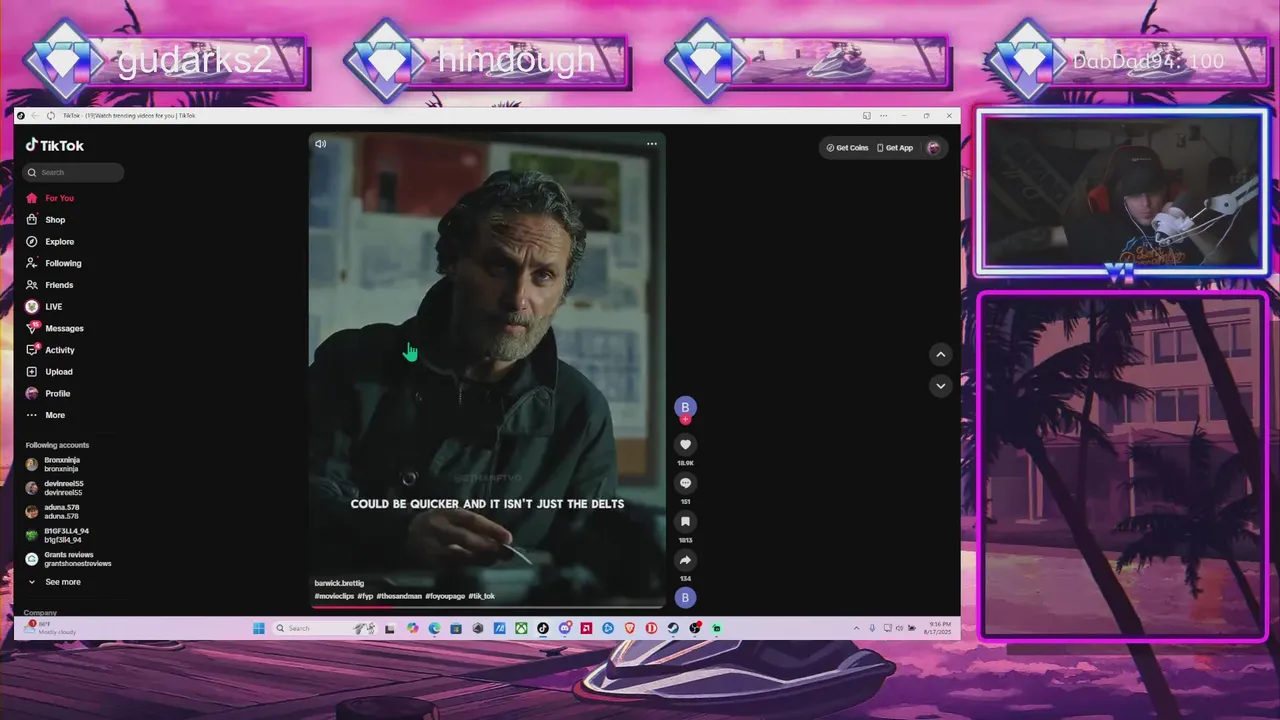This screenshot has height=720, width=1280.
Task: Open the browser window three-dot menu
Action: pos(884,116)
